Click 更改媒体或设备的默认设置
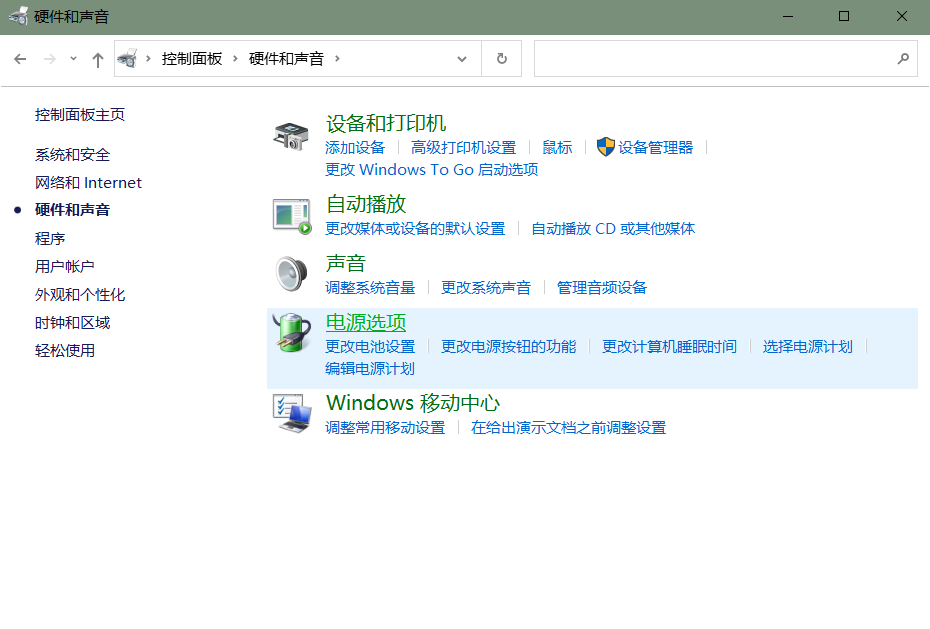This screenshot has width=930, height=629. 415,228
